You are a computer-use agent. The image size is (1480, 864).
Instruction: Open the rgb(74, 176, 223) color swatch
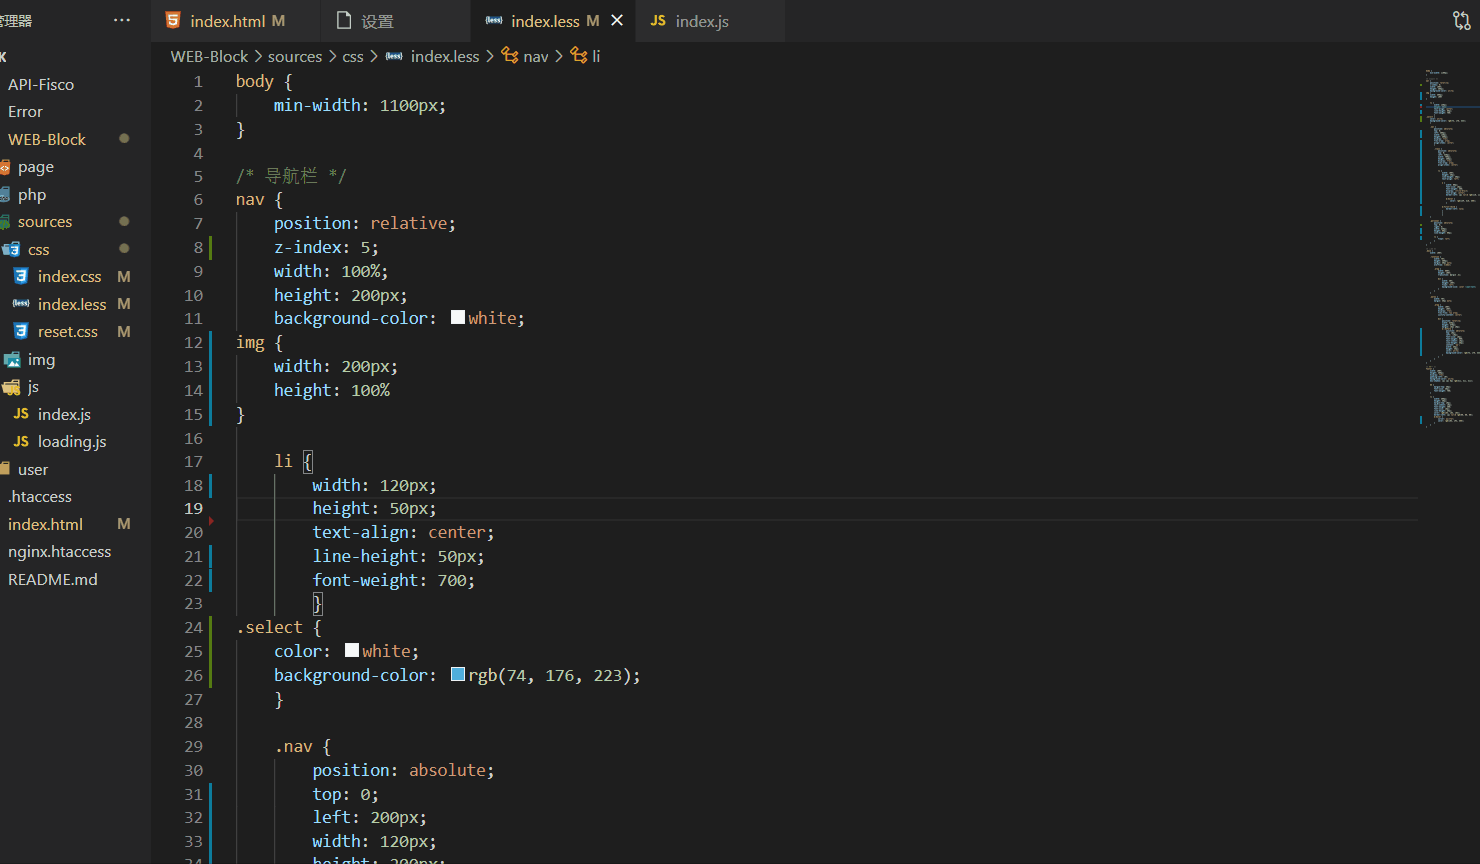click(x=458, y=674)
